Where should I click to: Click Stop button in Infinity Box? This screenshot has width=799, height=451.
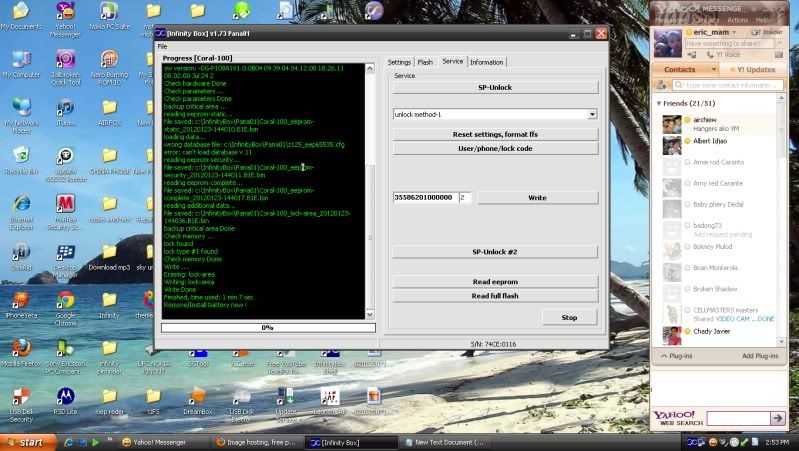(569, 317)
